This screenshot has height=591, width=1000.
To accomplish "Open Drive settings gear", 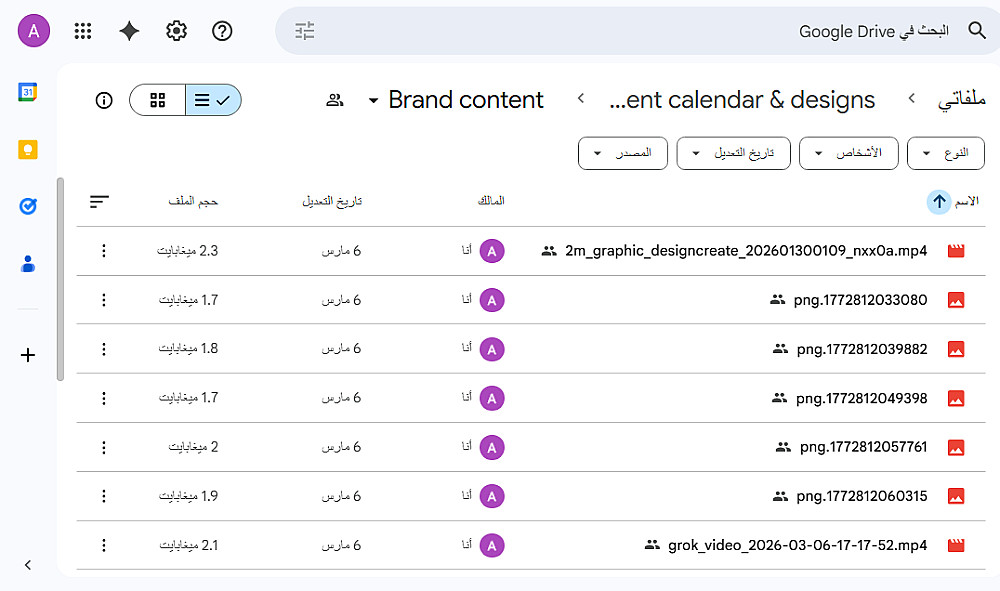I will (176, 31).
